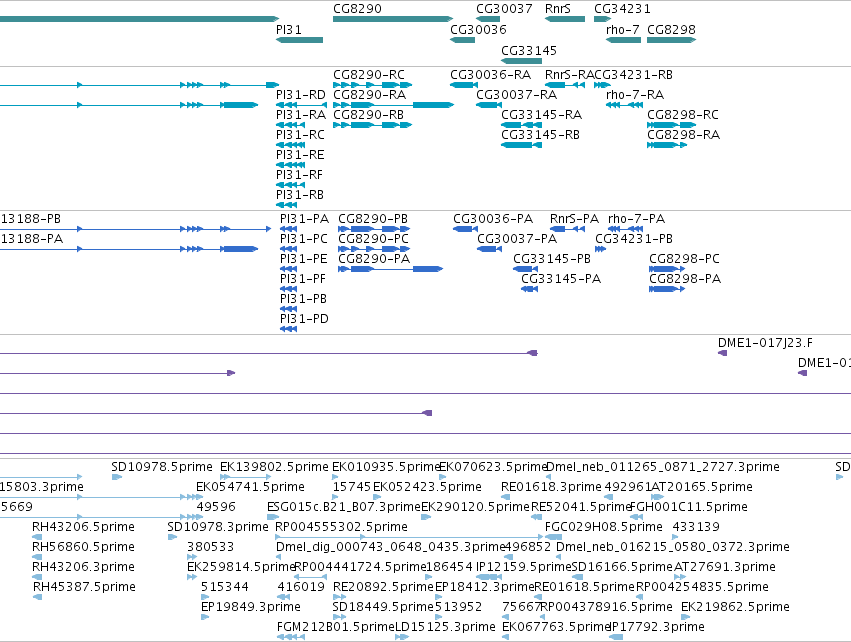The width and height of the screenshot is (851, 642).
Task: Click transcript label PI31-RD
Action: (x=301, y=95)
